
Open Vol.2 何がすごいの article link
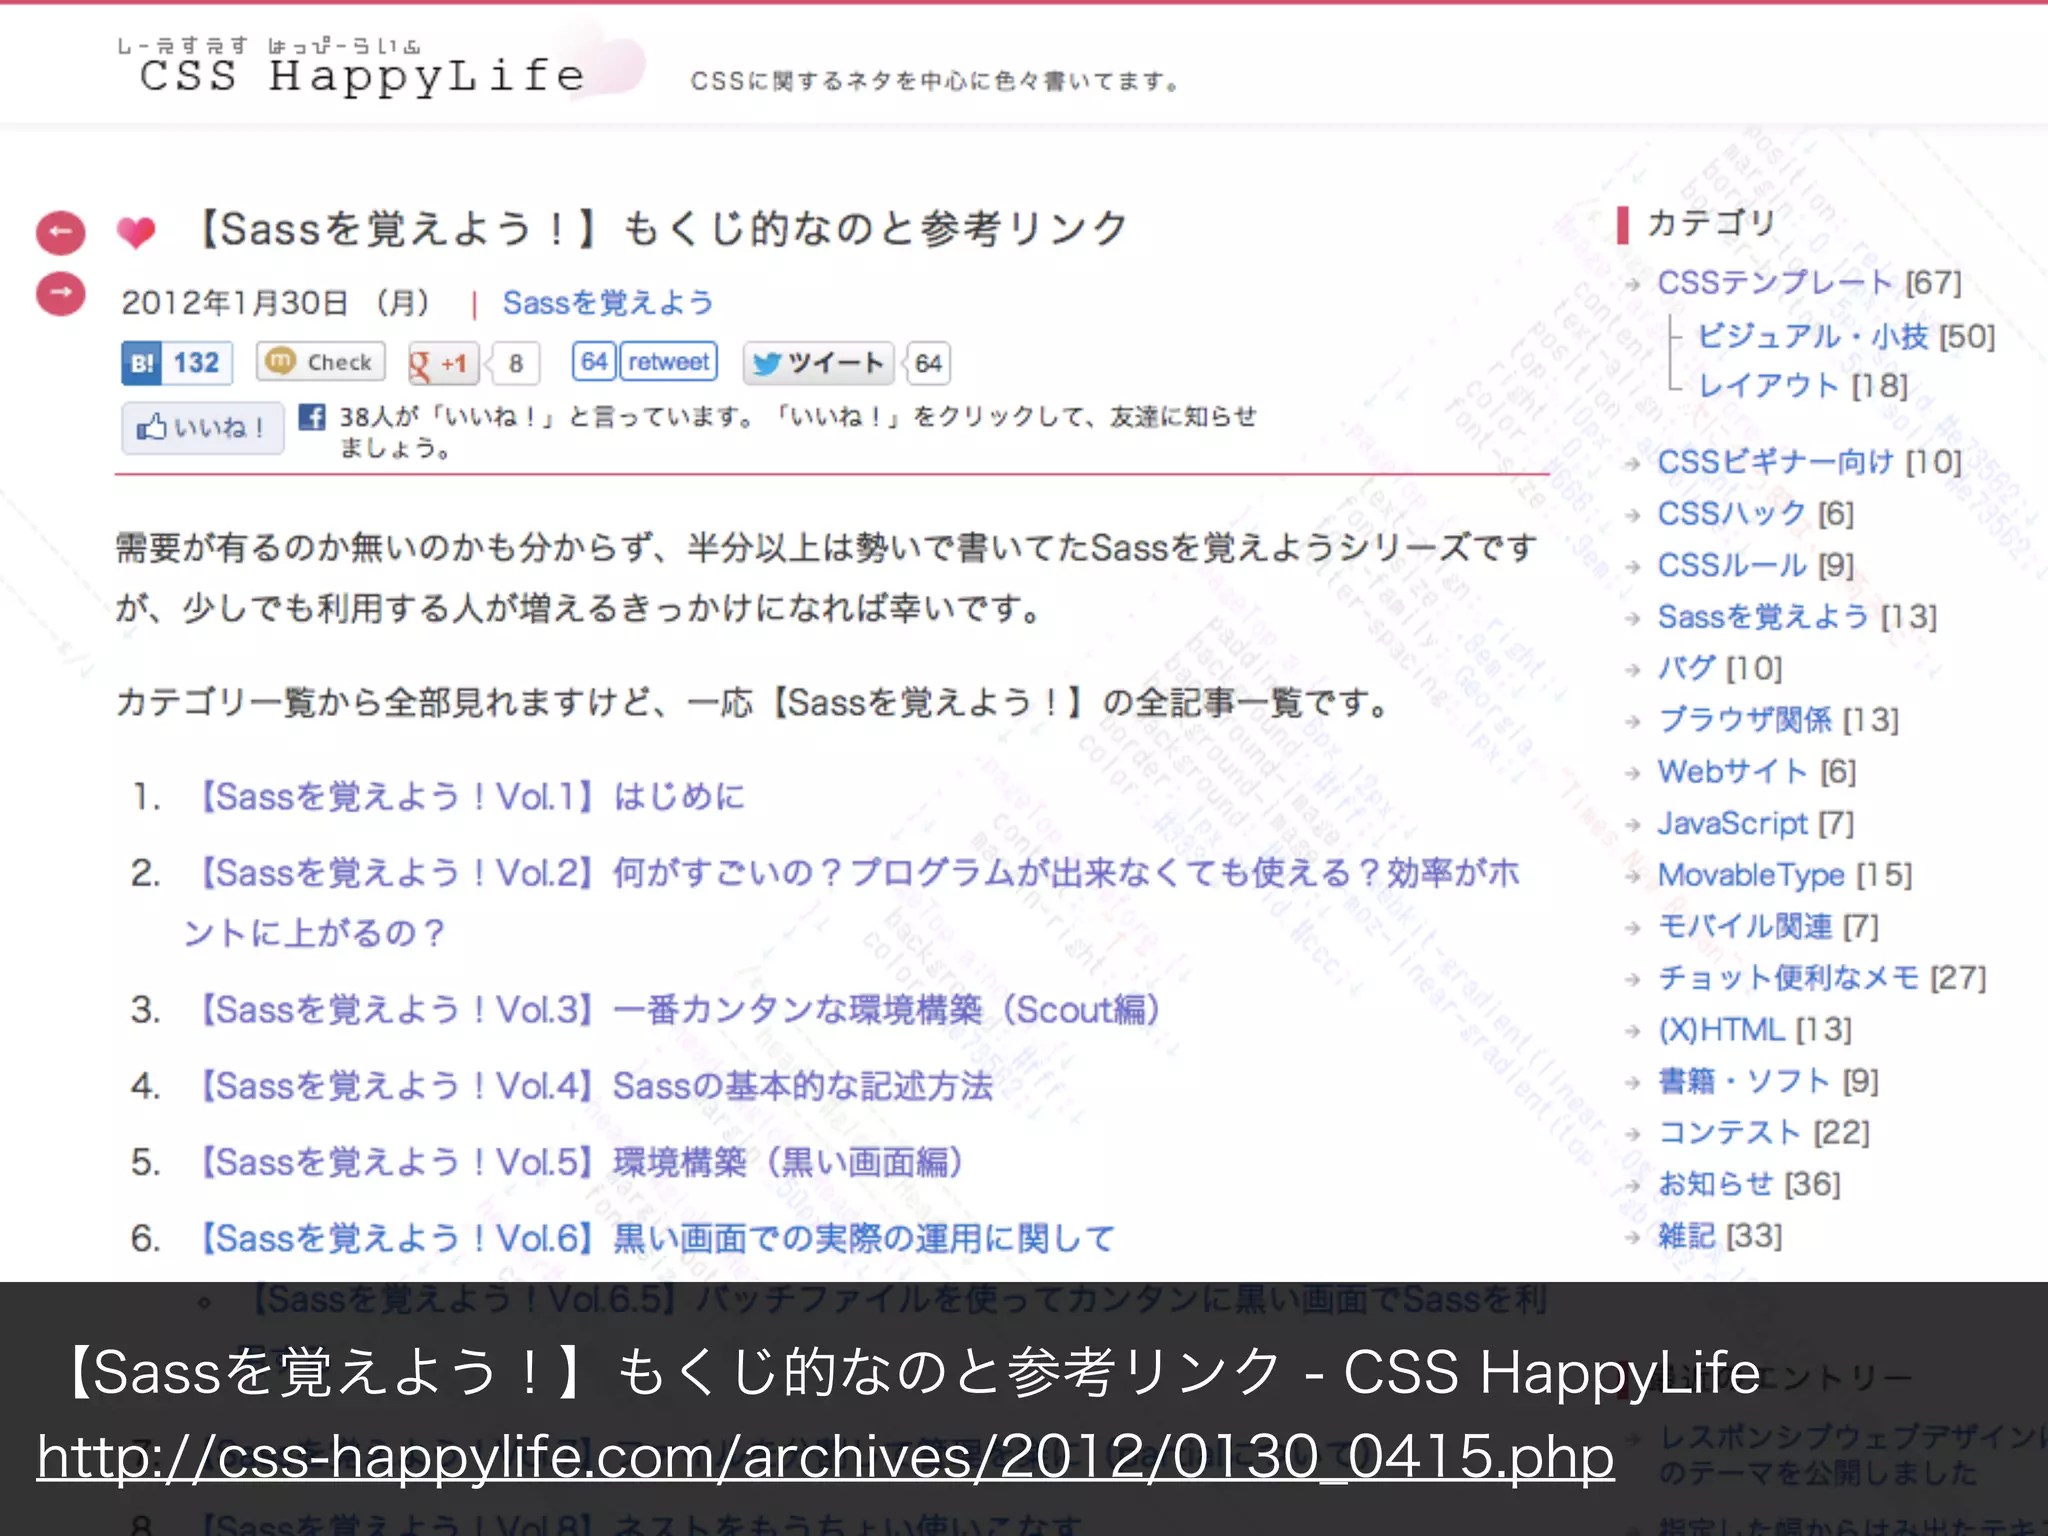[851, 902]
